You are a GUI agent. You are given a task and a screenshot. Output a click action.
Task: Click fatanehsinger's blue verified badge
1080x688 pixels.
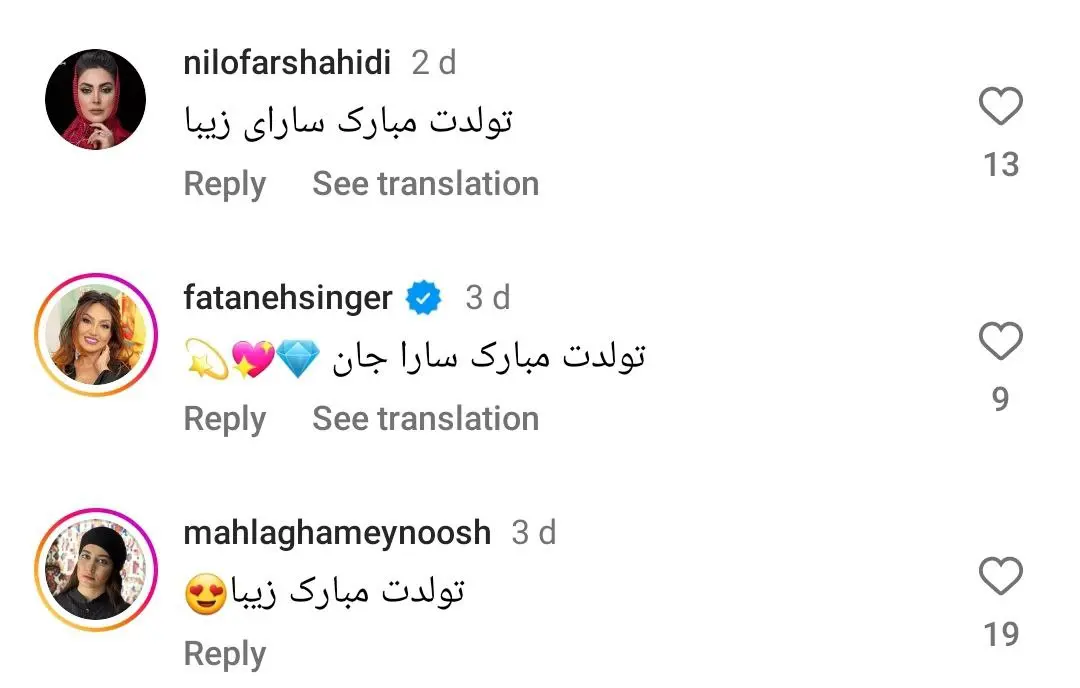coord(424,298)
